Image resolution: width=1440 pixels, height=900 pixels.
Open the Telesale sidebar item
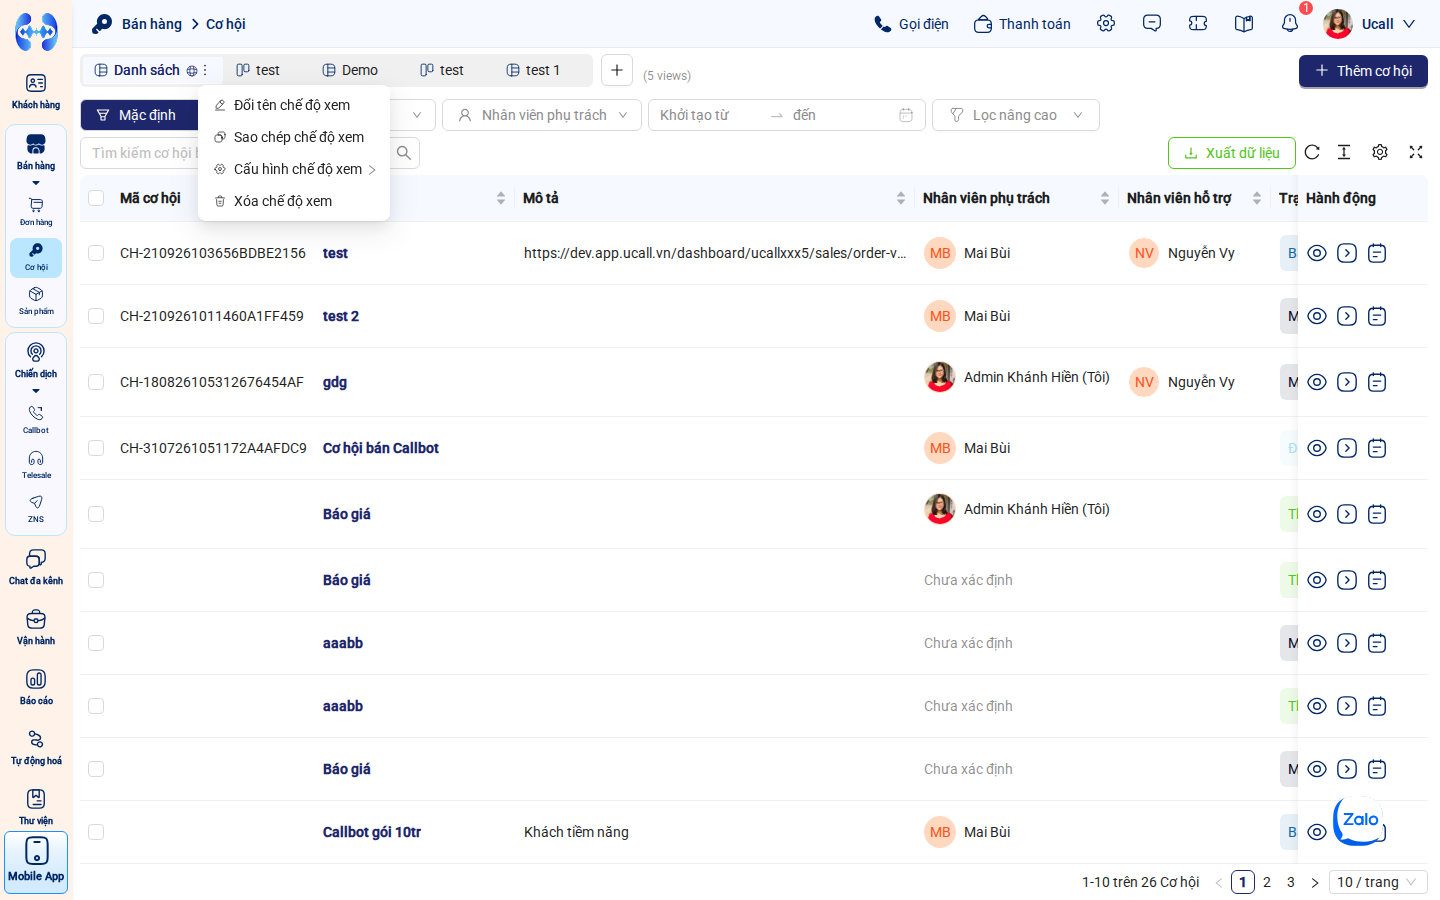click(36, 464)
